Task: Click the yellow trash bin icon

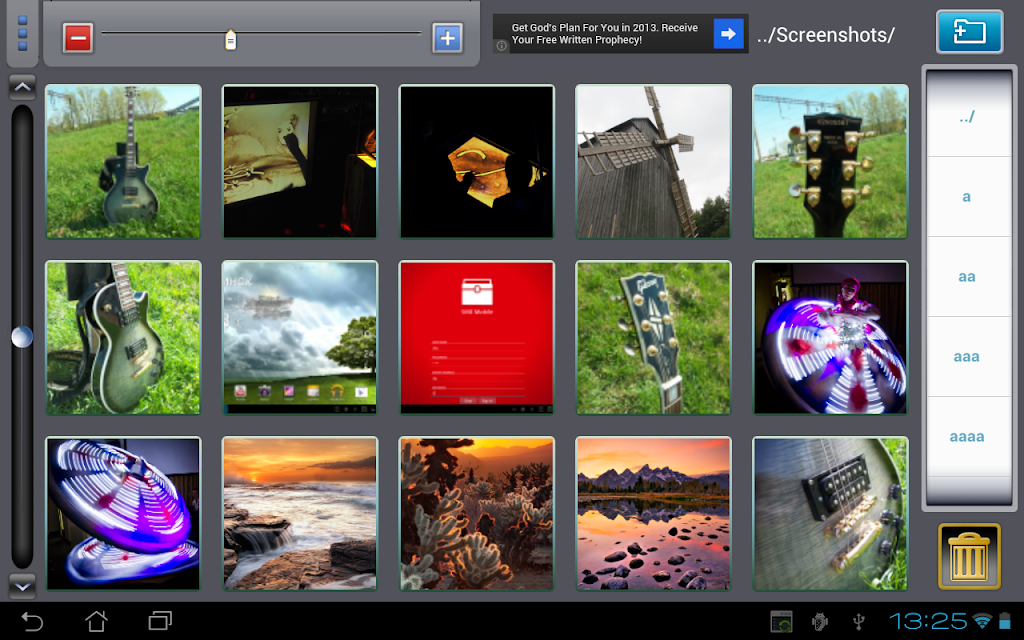Action: [969, 556]
